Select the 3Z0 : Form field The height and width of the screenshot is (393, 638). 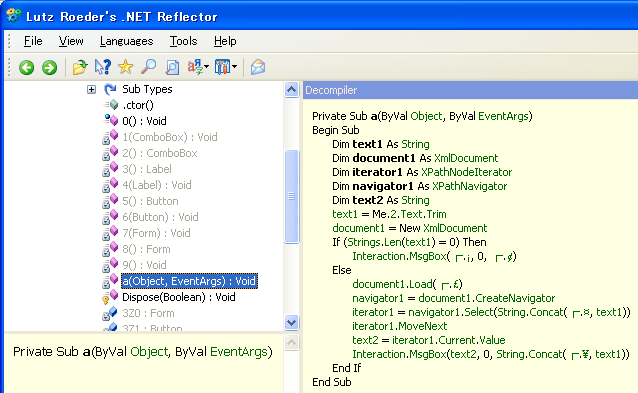click(x=148, y=313)
